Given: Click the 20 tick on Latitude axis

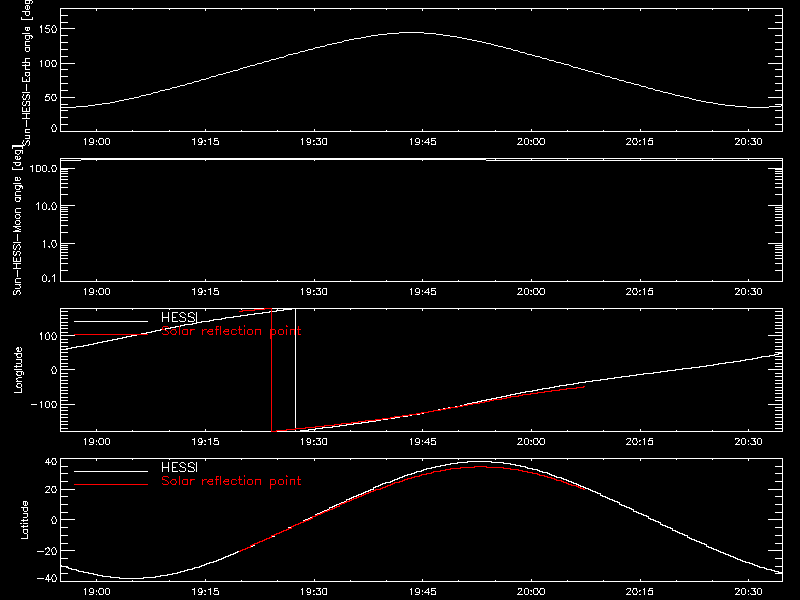Looking at the screenshot, I should pyautogui.click(x=51, y=490).
